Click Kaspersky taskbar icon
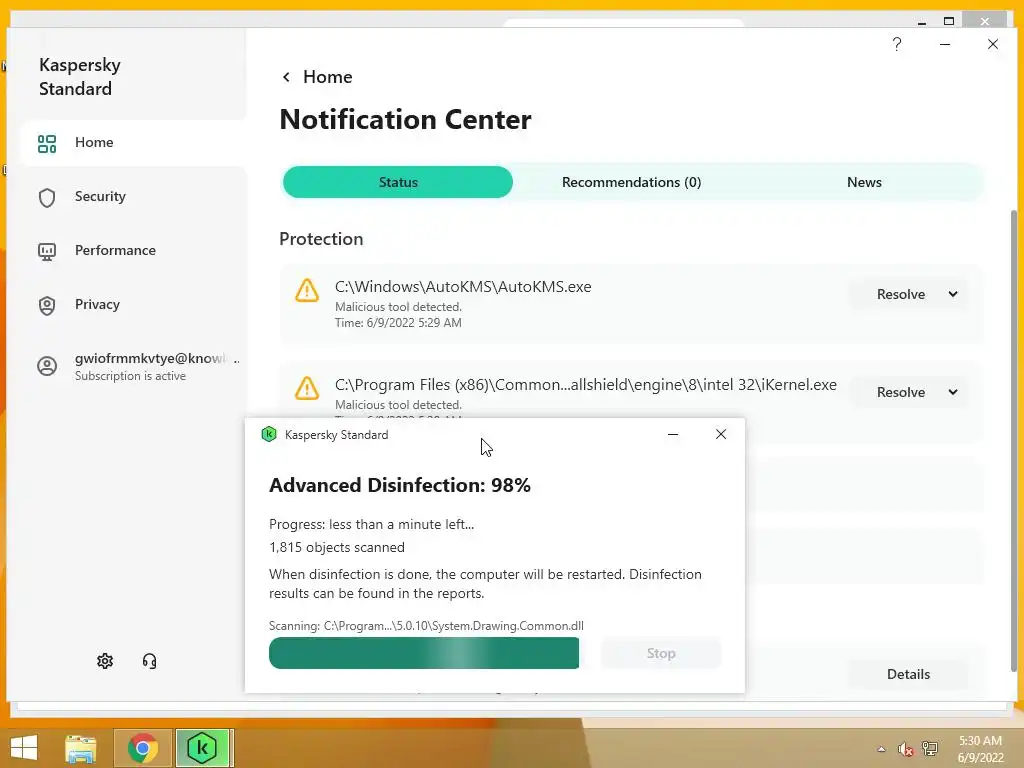 coord(202,748)
